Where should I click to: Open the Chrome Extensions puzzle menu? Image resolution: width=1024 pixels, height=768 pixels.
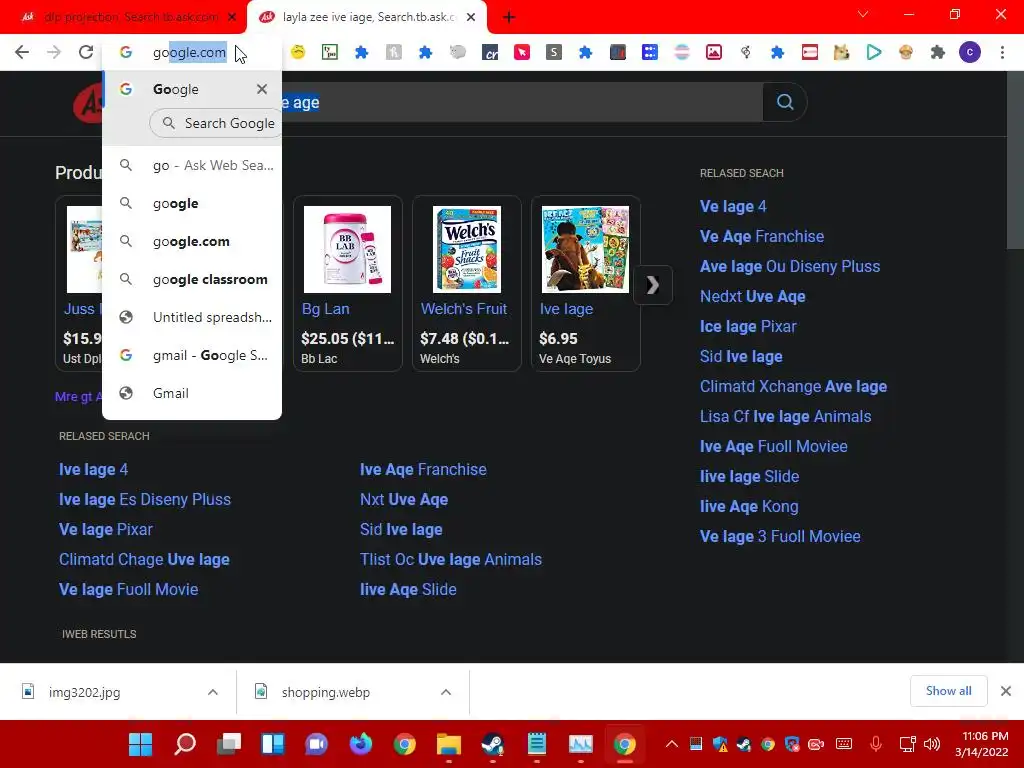click(938, 52)
